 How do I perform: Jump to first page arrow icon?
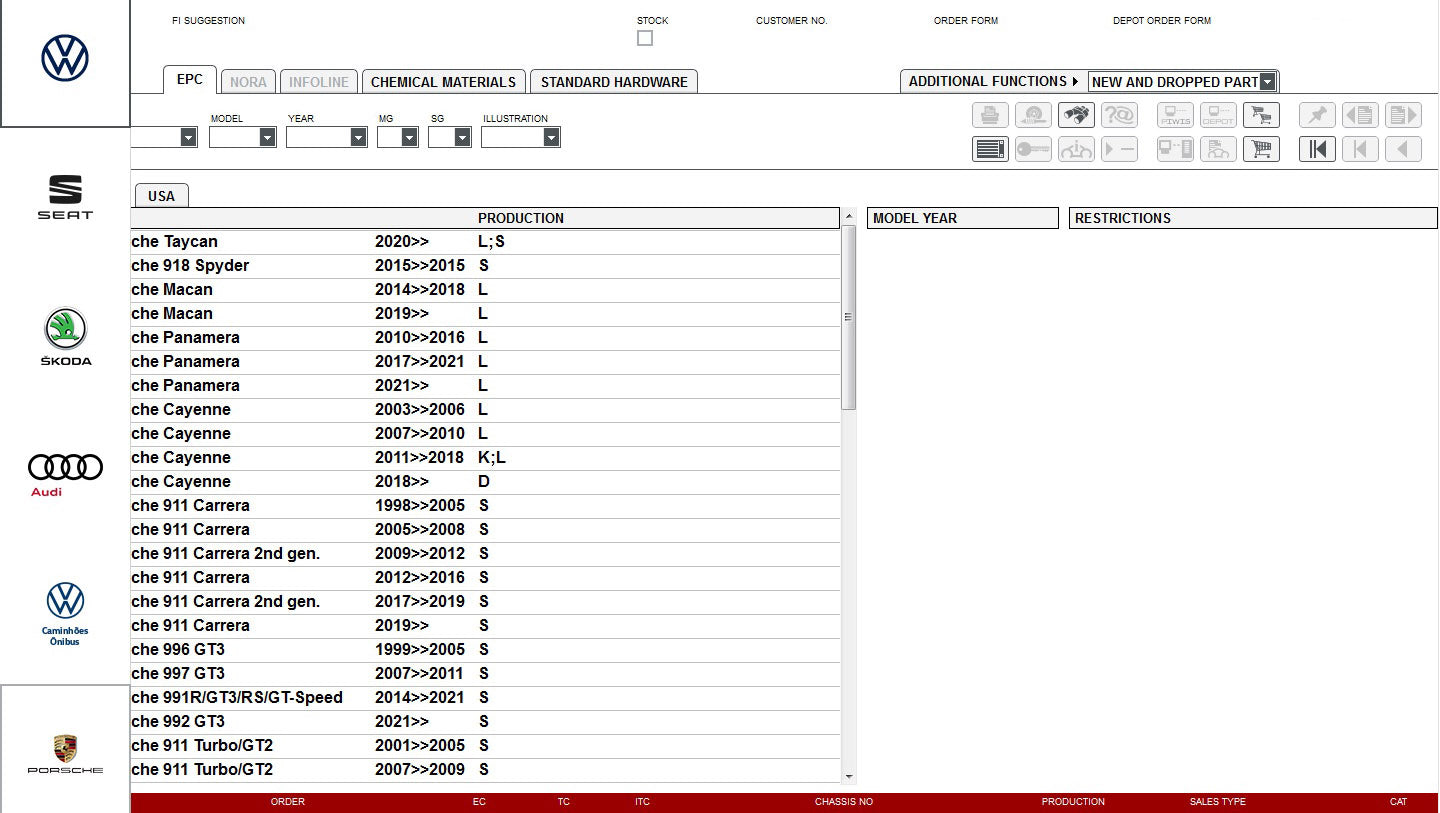tap(1317, 150)
